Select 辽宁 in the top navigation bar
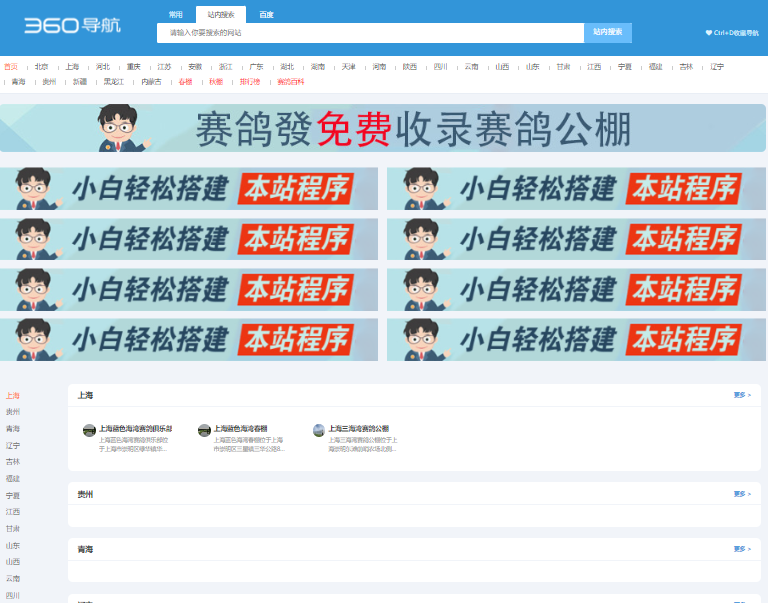768x603 pixels. [717, 67]
